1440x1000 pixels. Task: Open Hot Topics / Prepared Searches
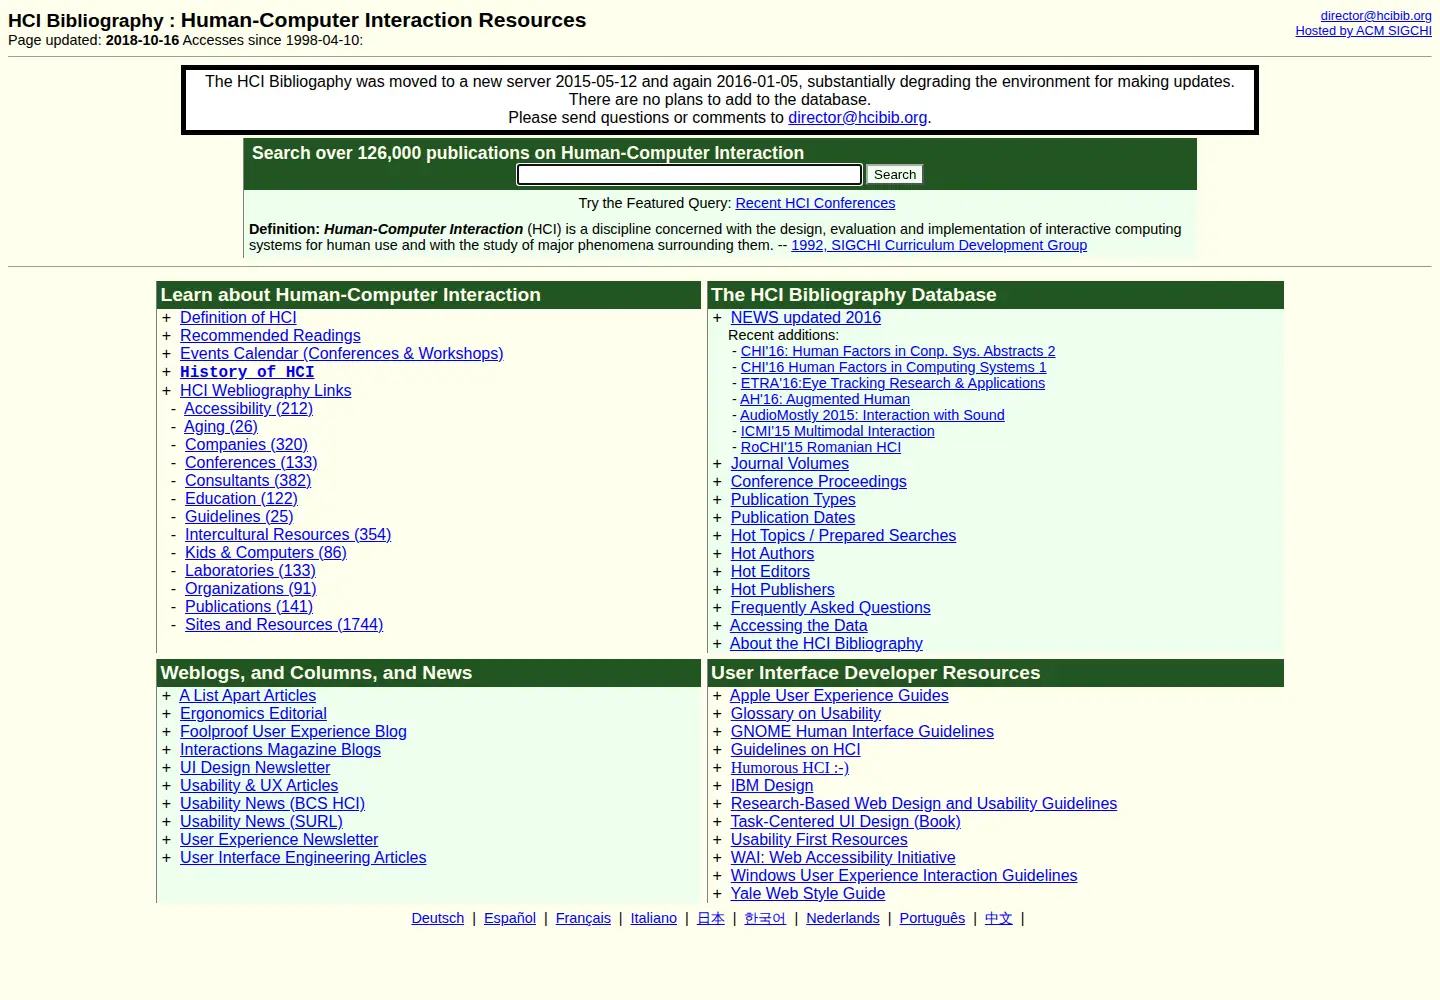click(843, 536)
